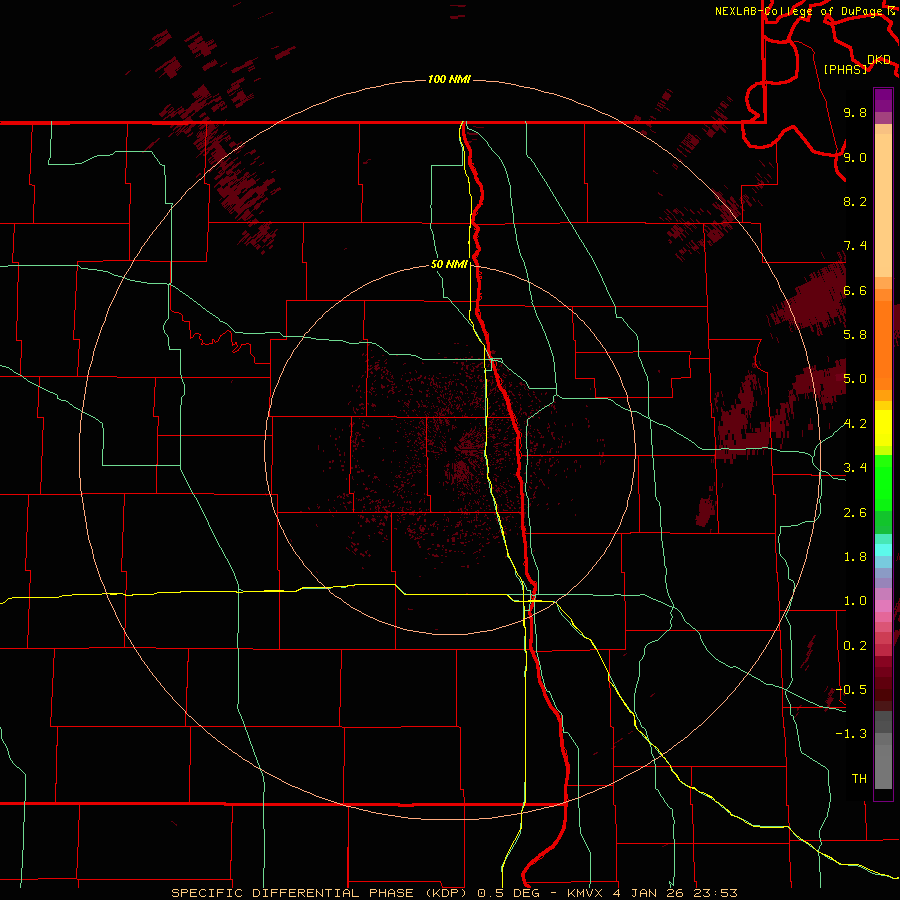Viewport: 900px width, 900px height.
Task: Click the -1.3 value on the color scale
Action: coord(851,734)
